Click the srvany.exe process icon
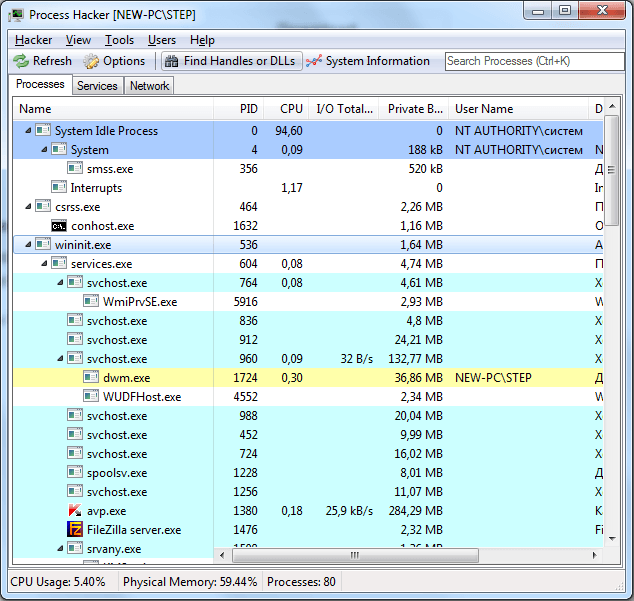Image resolution: width=634 pixels, height=601 pixels. tap(75, 548)
